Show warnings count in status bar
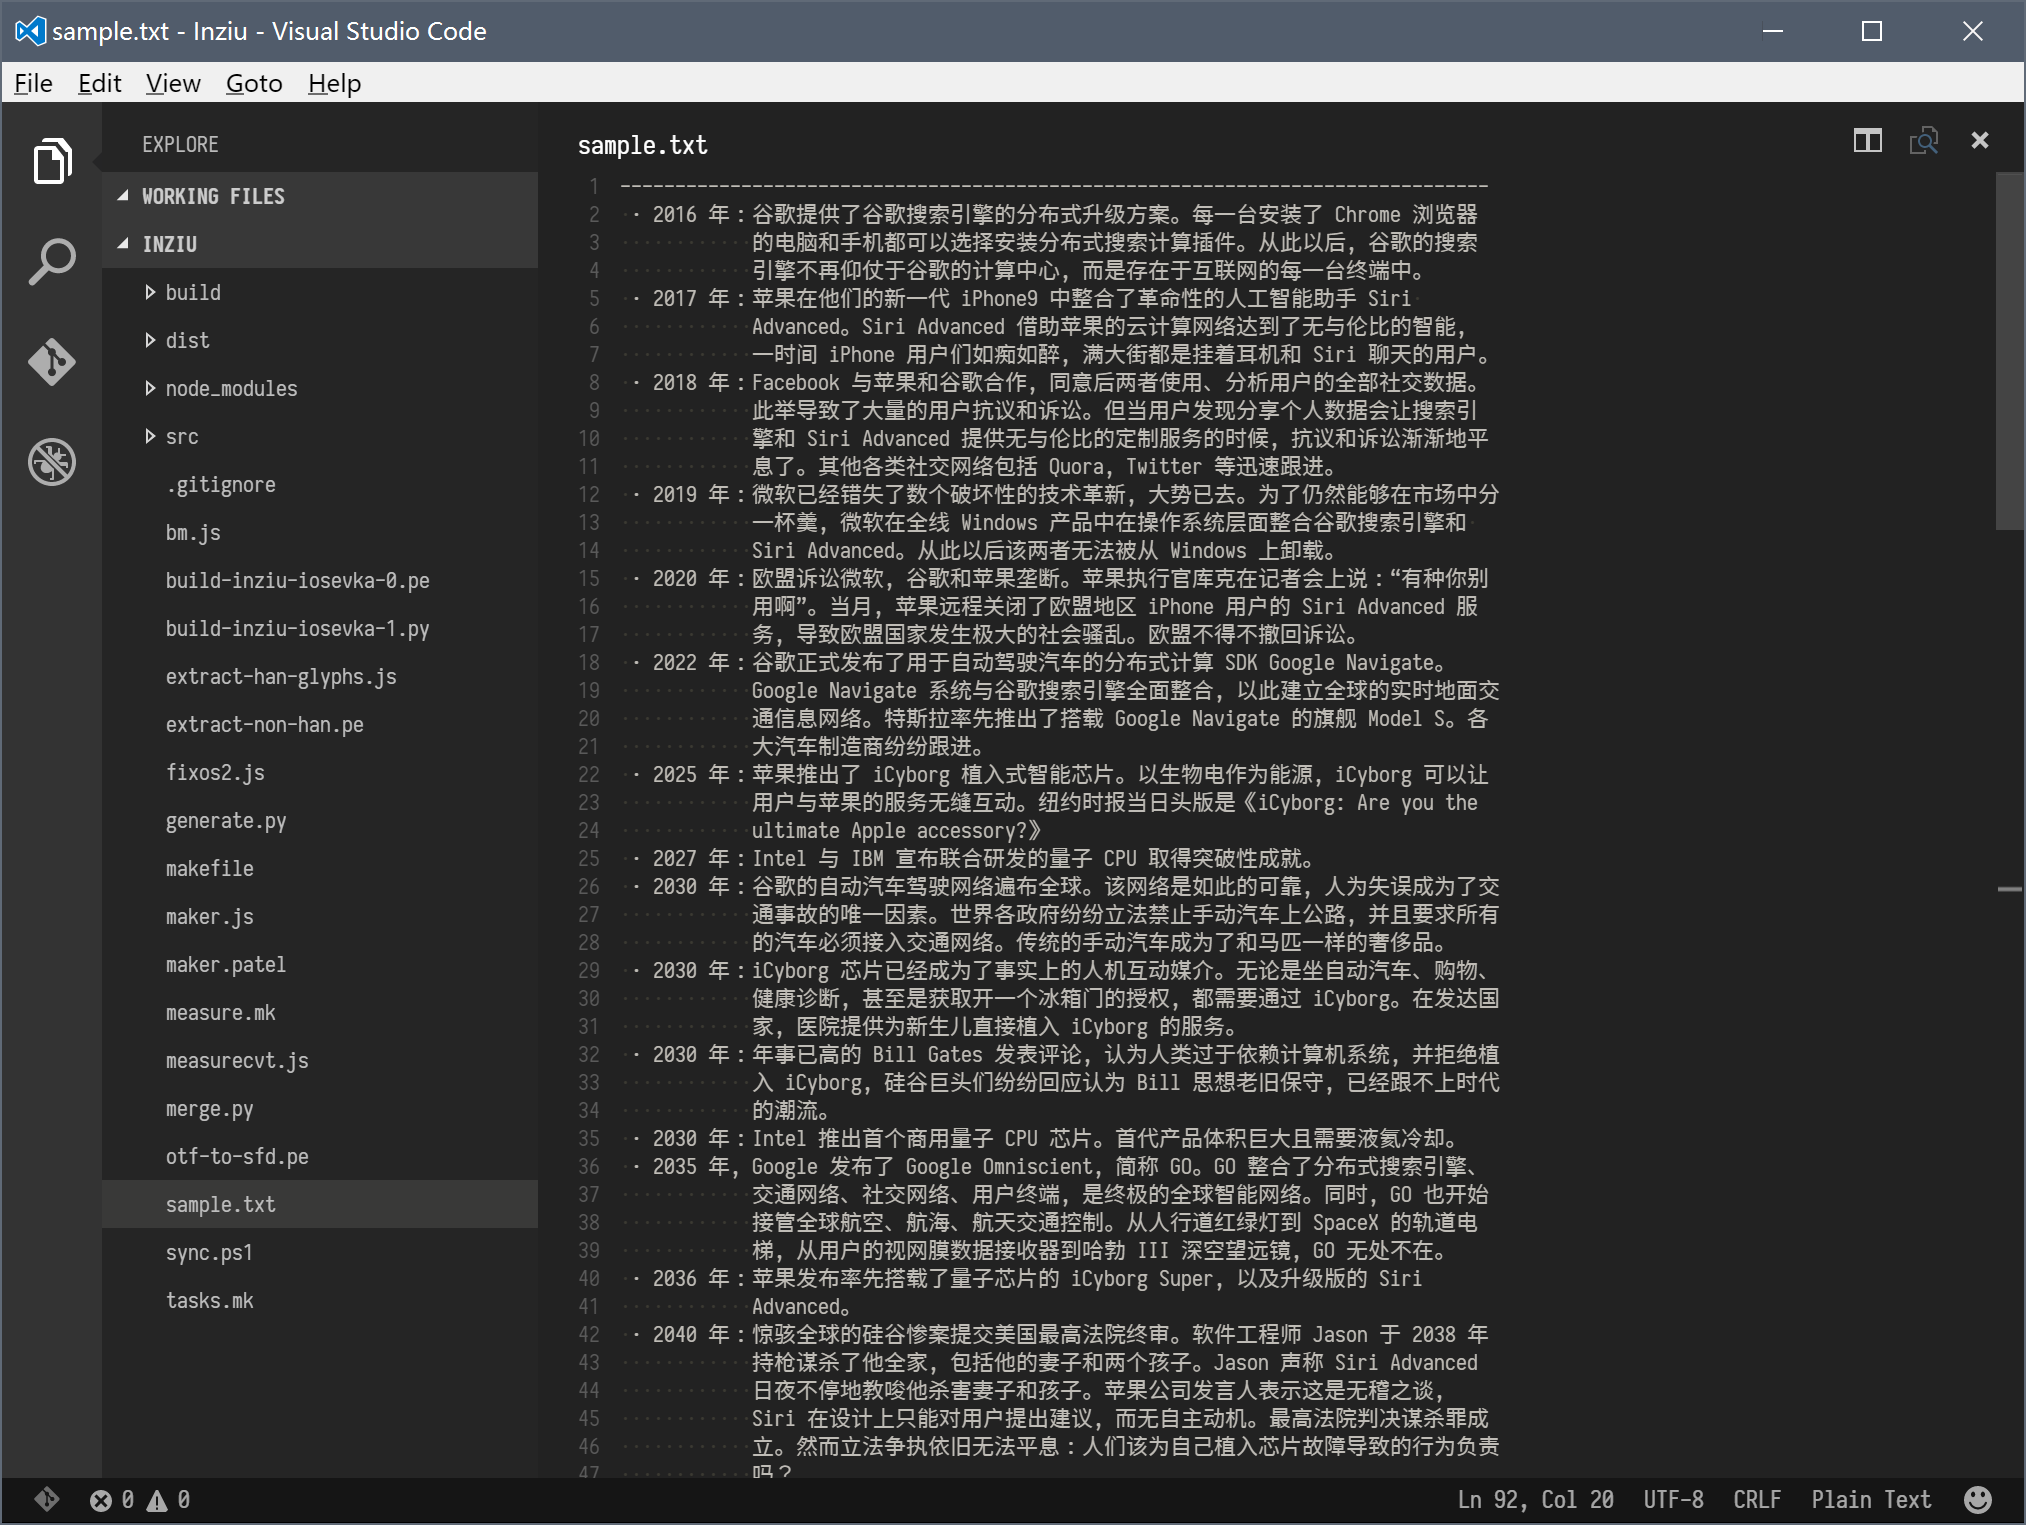Screen dimensions: 2026x1525 tap(169, 1499)
